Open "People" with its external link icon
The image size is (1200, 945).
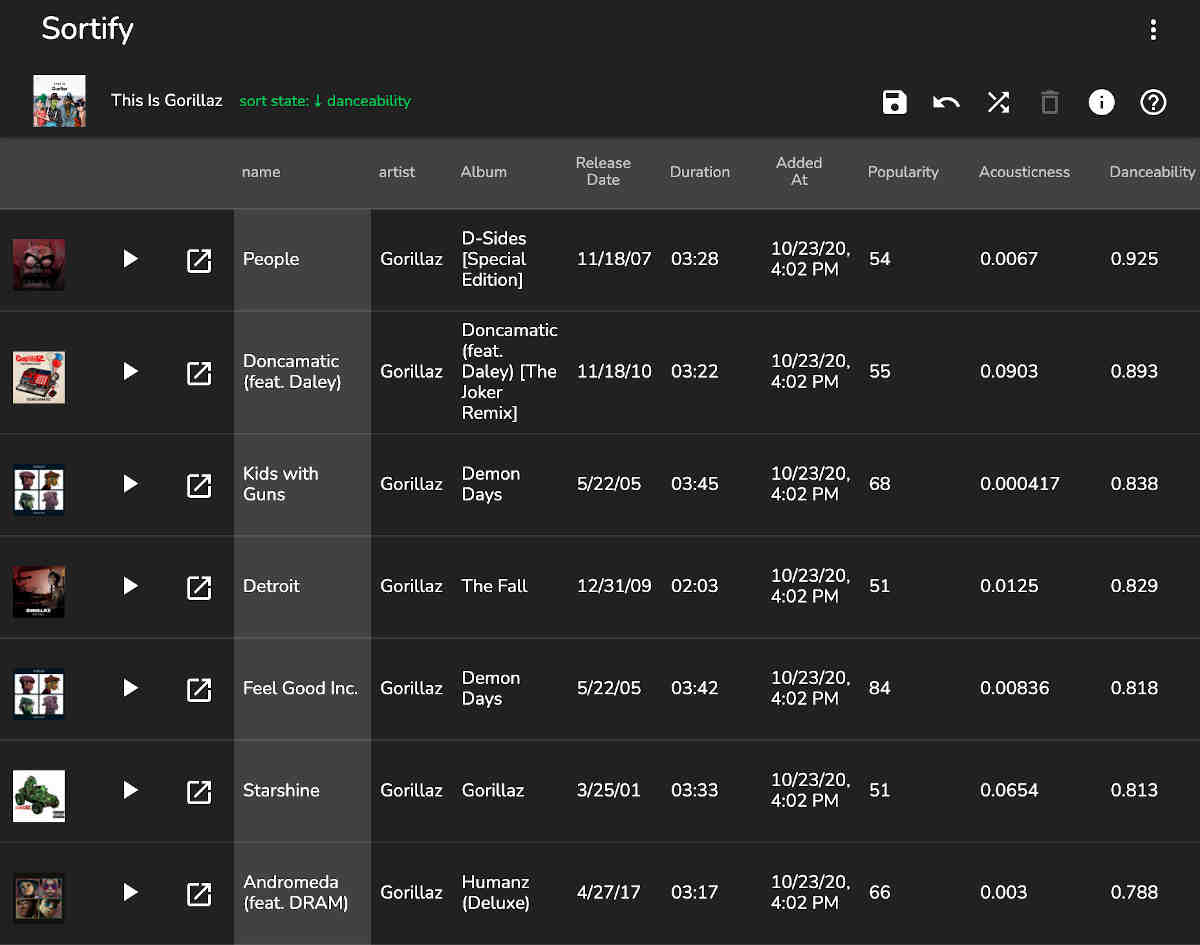point(199,259)
